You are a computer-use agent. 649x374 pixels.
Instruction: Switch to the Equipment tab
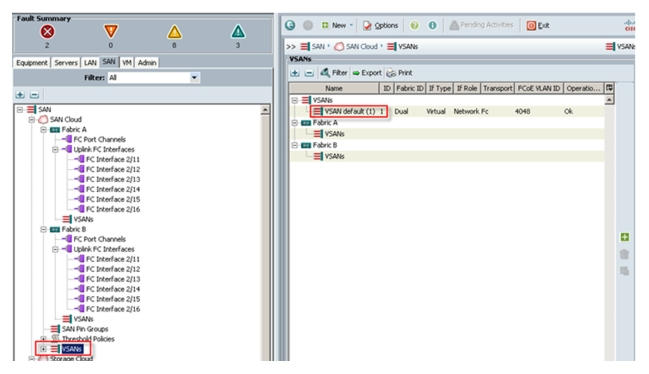click(x=32, y=63)
